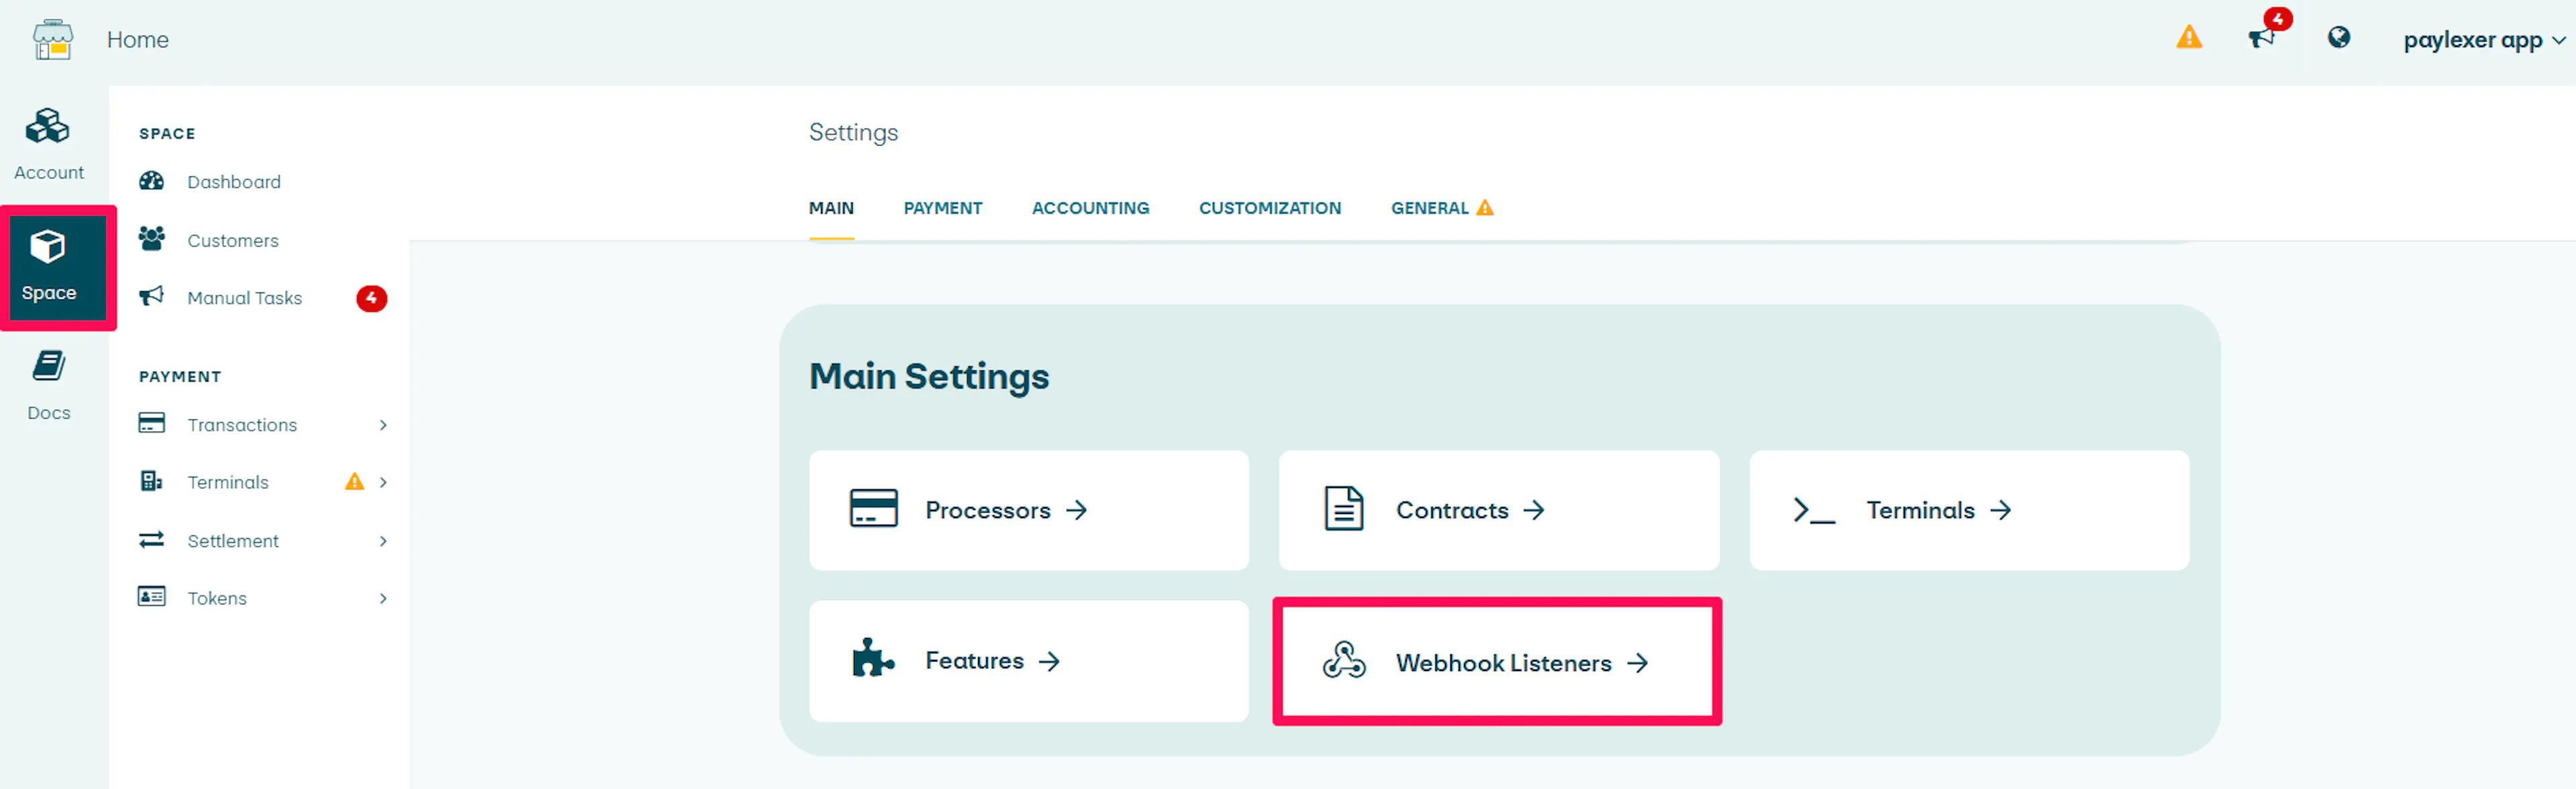Screen dimensions: 2576x789
Task: Switch to the Payment settings tab
Action: 942,208
